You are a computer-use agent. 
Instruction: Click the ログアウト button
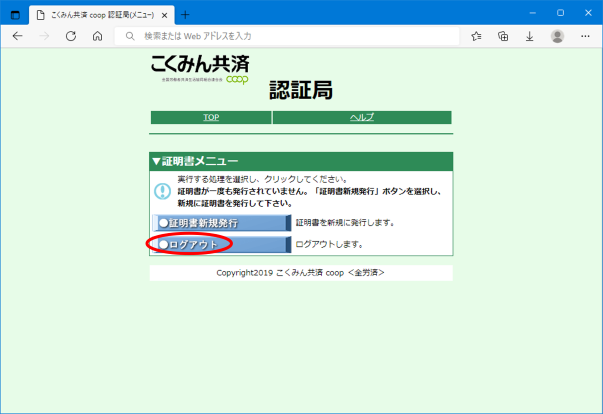pos(222,244)
